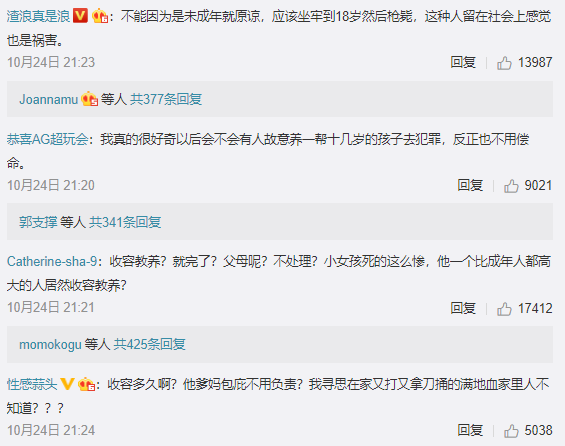Click 回复 on Catherine-sha-9's comment
The image size is (565, 446).
pyautogui.click(x=463, y=308)
